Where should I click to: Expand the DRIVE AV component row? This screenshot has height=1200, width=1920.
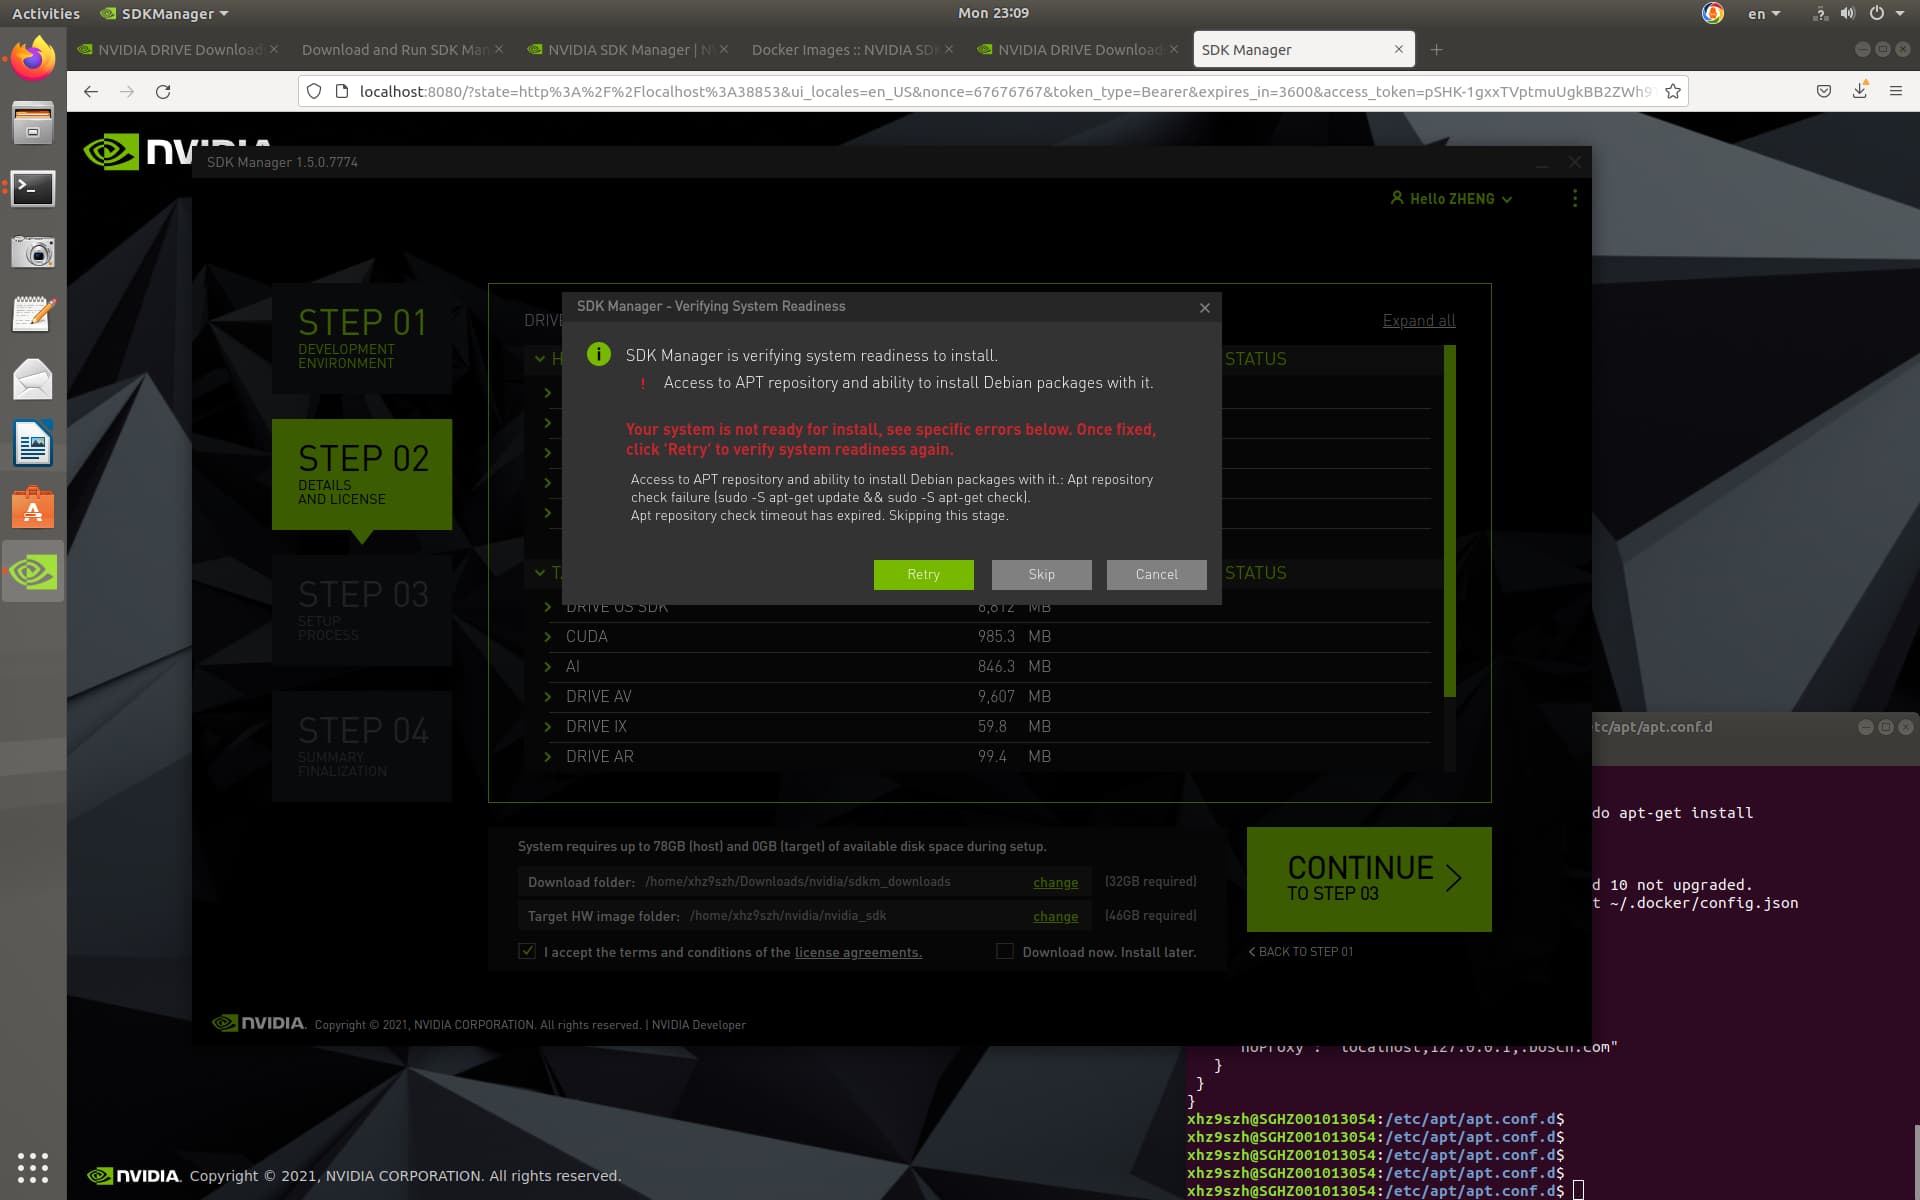[x=547, y=697]
